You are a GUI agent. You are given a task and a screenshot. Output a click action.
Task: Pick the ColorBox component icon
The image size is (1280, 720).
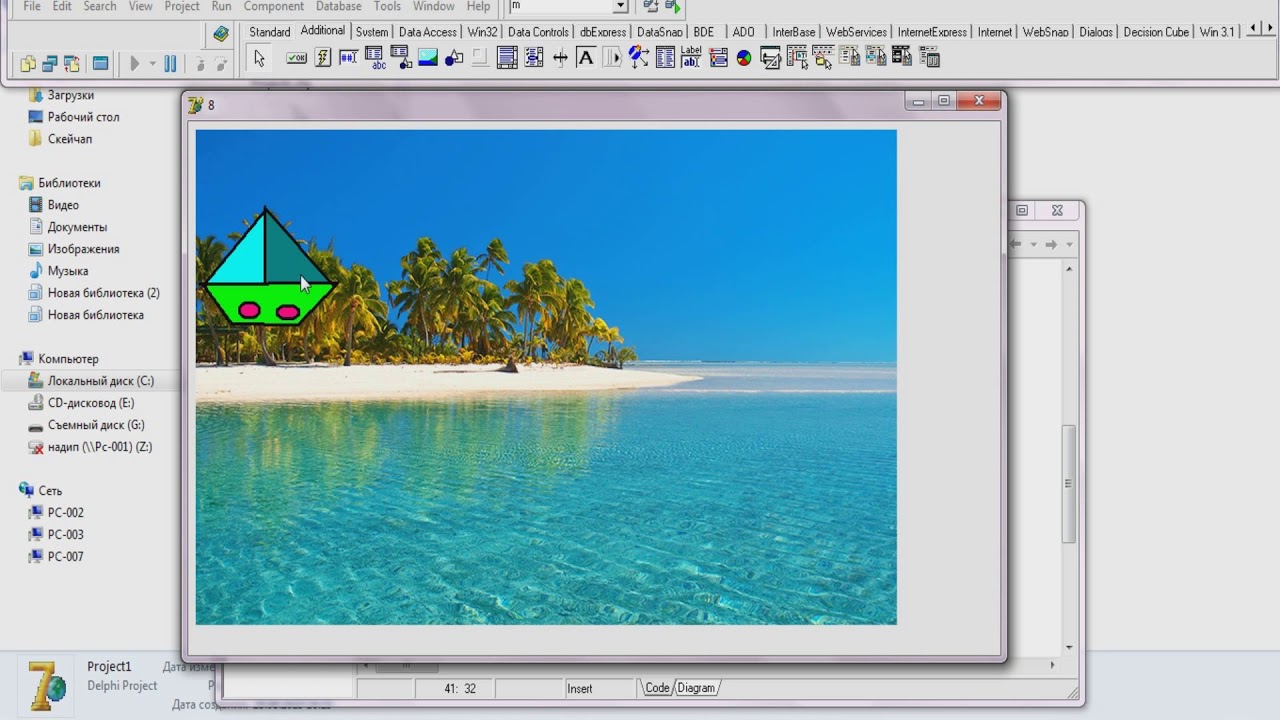718,58
